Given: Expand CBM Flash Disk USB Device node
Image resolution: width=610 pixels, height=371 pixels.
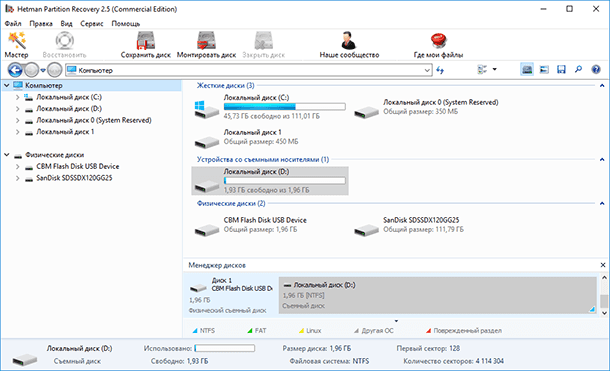Looking at the screenshot, I should (18, 167).
